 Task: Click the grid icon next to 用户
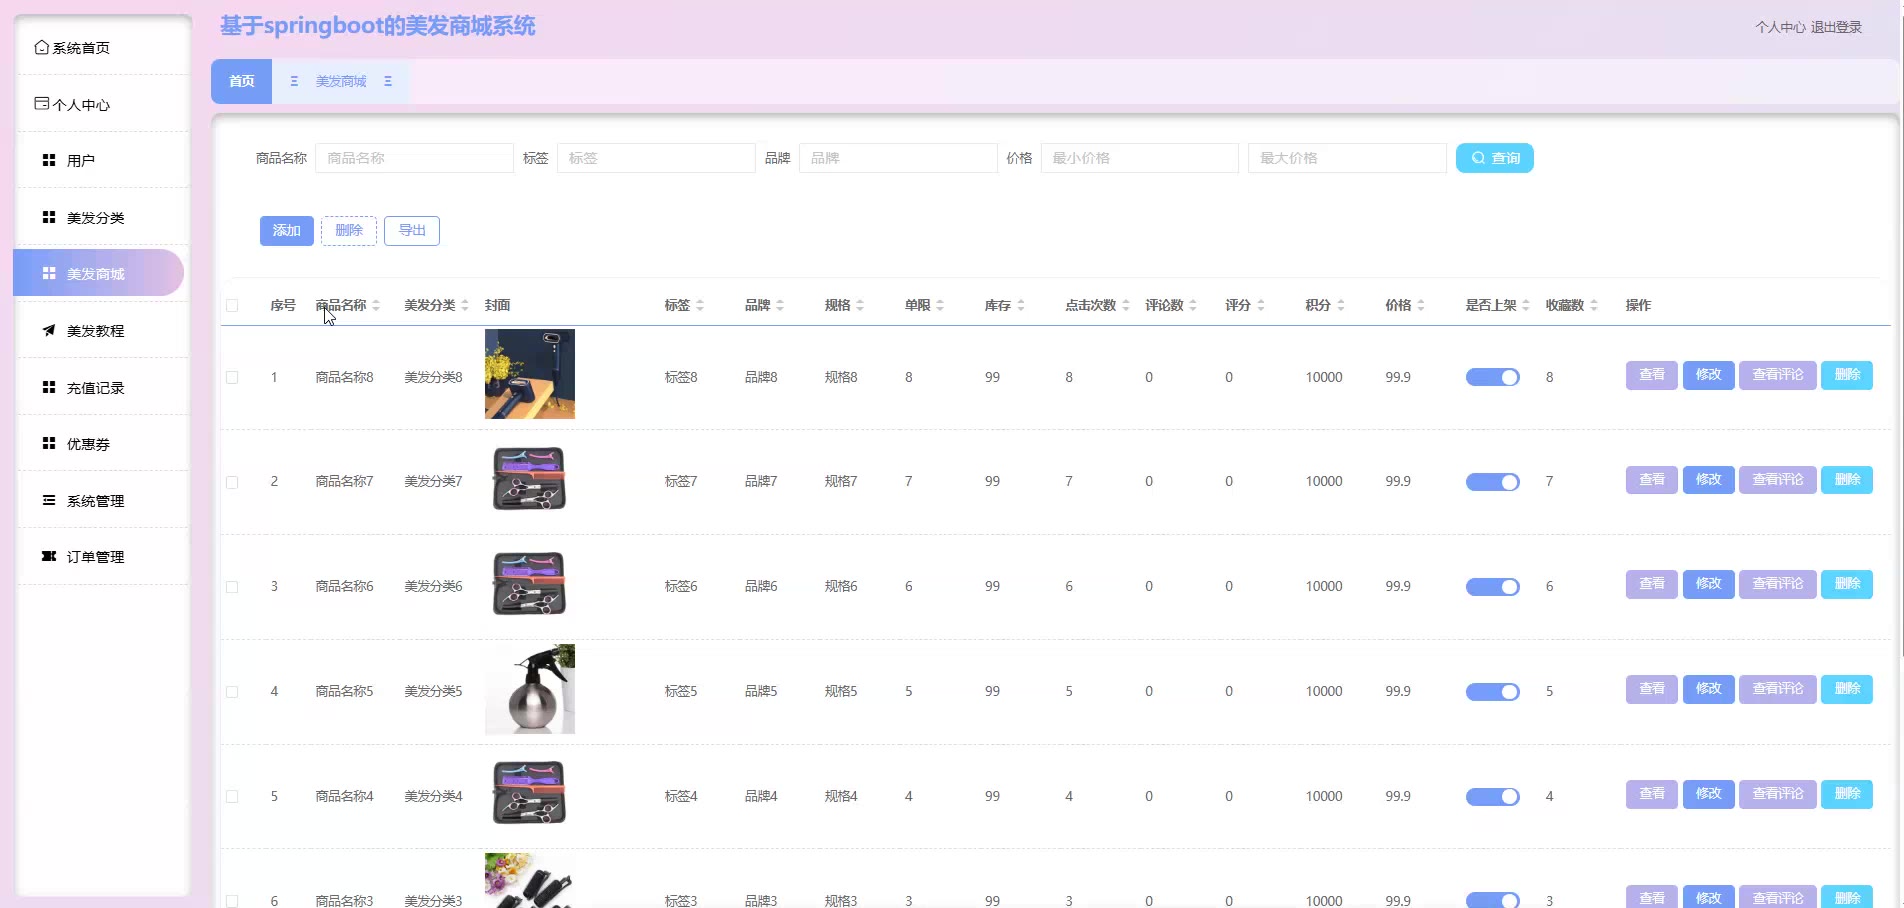pyautogui.click(x=48, y=160)
